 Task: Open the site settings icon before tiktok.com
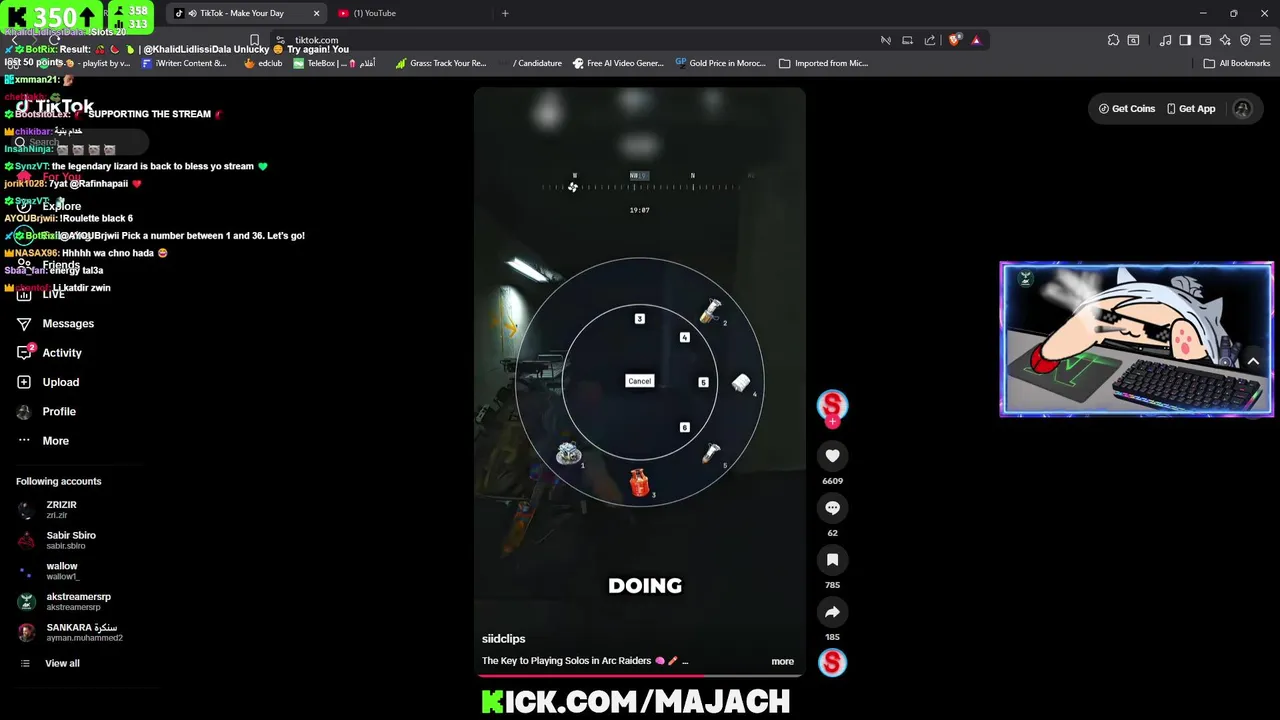281,40
